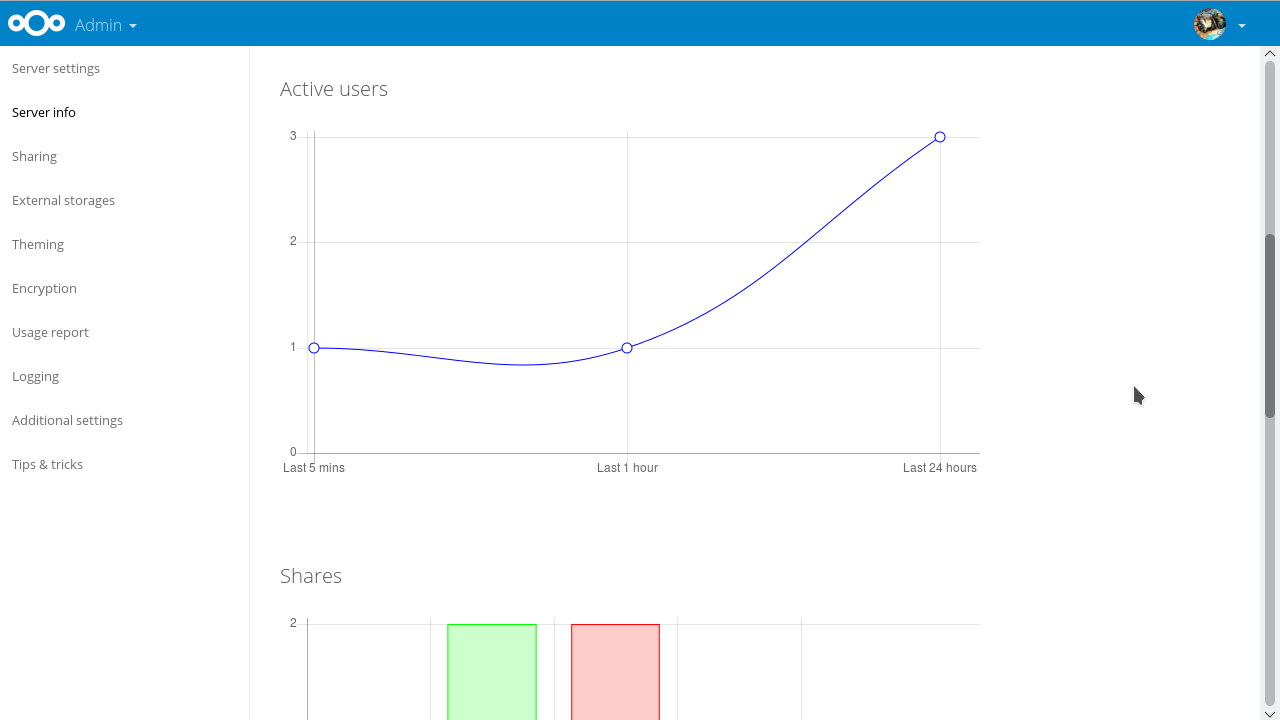Click the vertical scrollbar thumb
This screenshot has height=720, width=1280.
click(1270, 325)
